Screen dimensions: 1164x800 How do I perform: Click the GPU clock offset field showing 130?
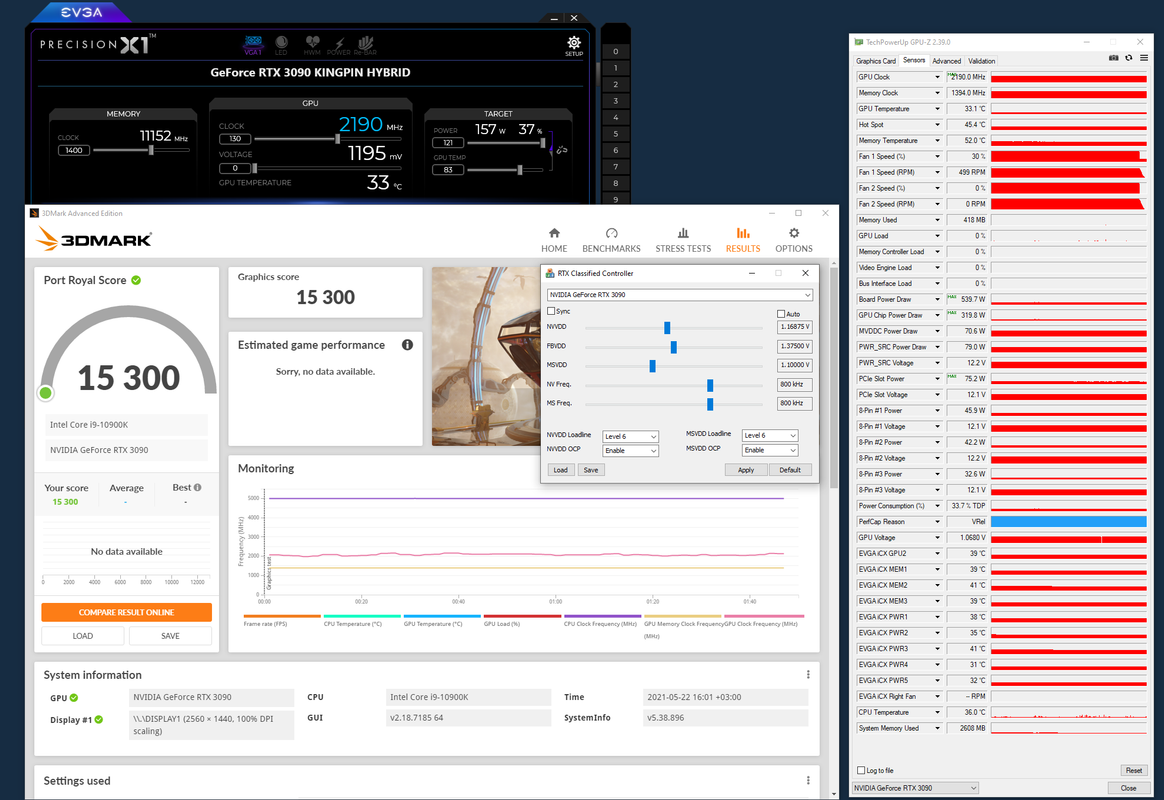(x=235, y=139)
